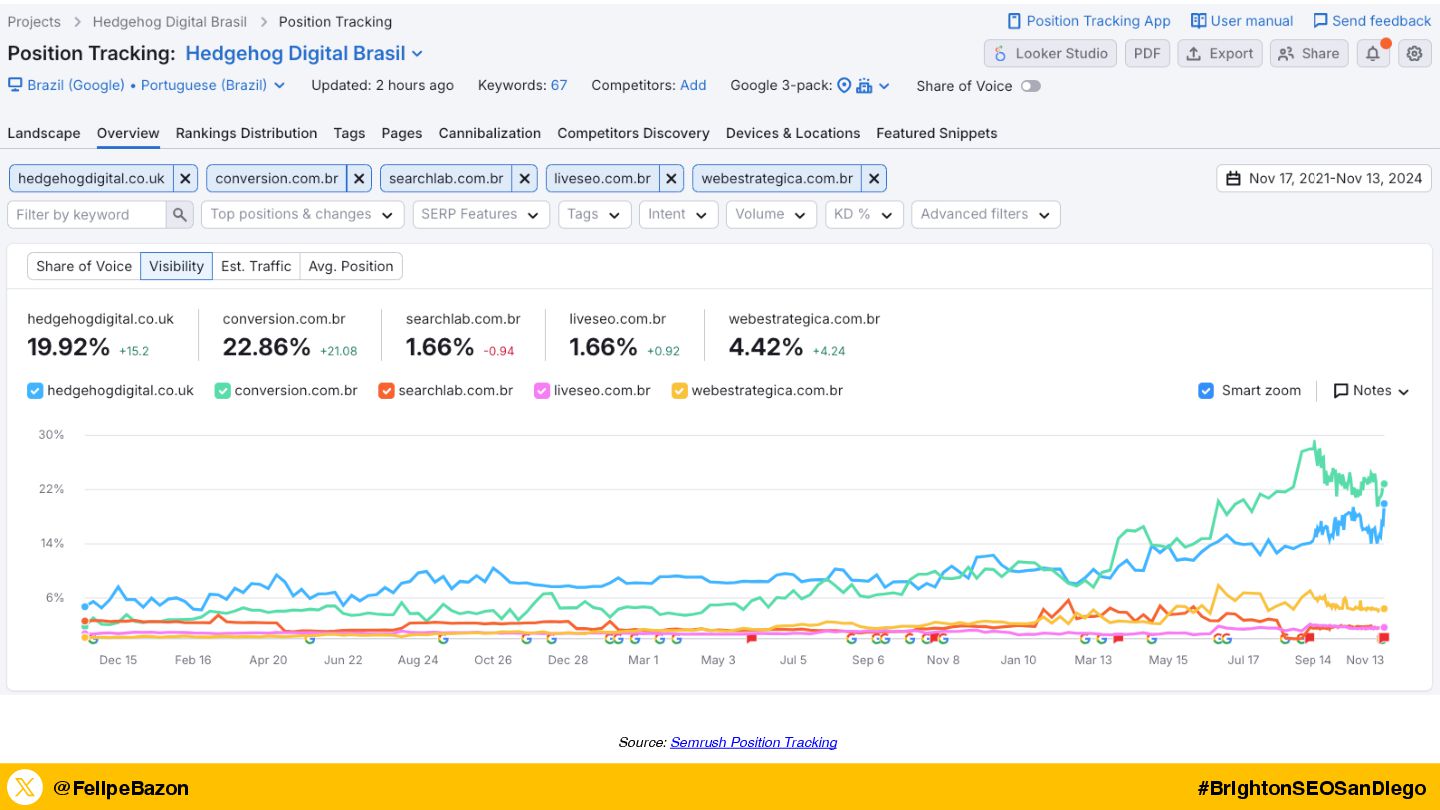1440x810 pixels.
Task: Remove hedgehogdigital.co.uk domain chip
Action: click(x=185, y=179)
